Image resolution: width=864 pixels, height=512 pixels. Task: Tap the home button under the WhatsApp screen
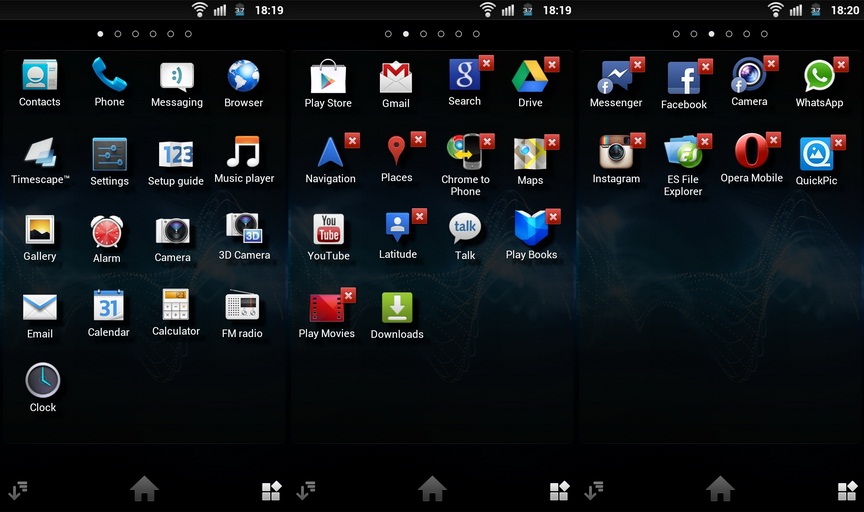click(720, 489)
